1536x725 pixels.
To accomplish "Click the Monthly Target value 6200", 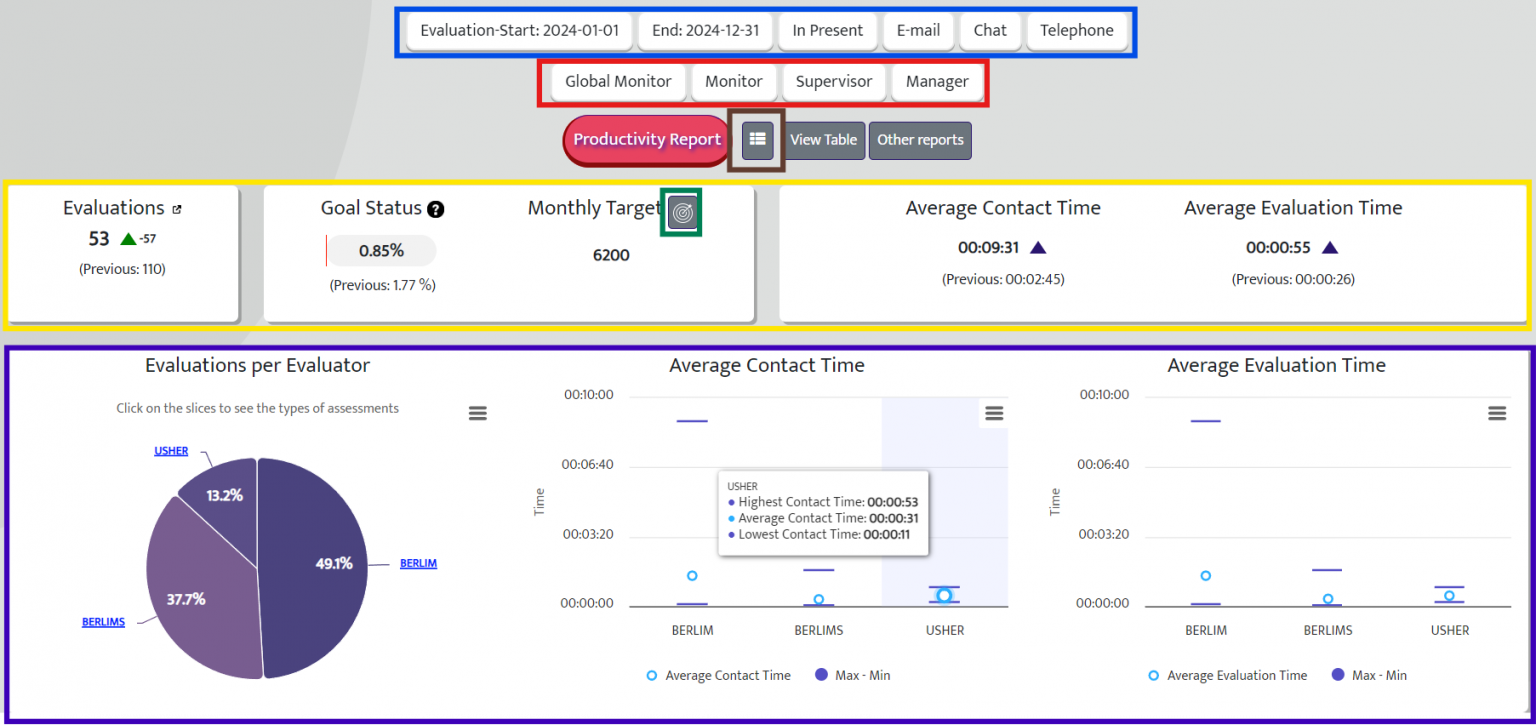I will (611, 255).
